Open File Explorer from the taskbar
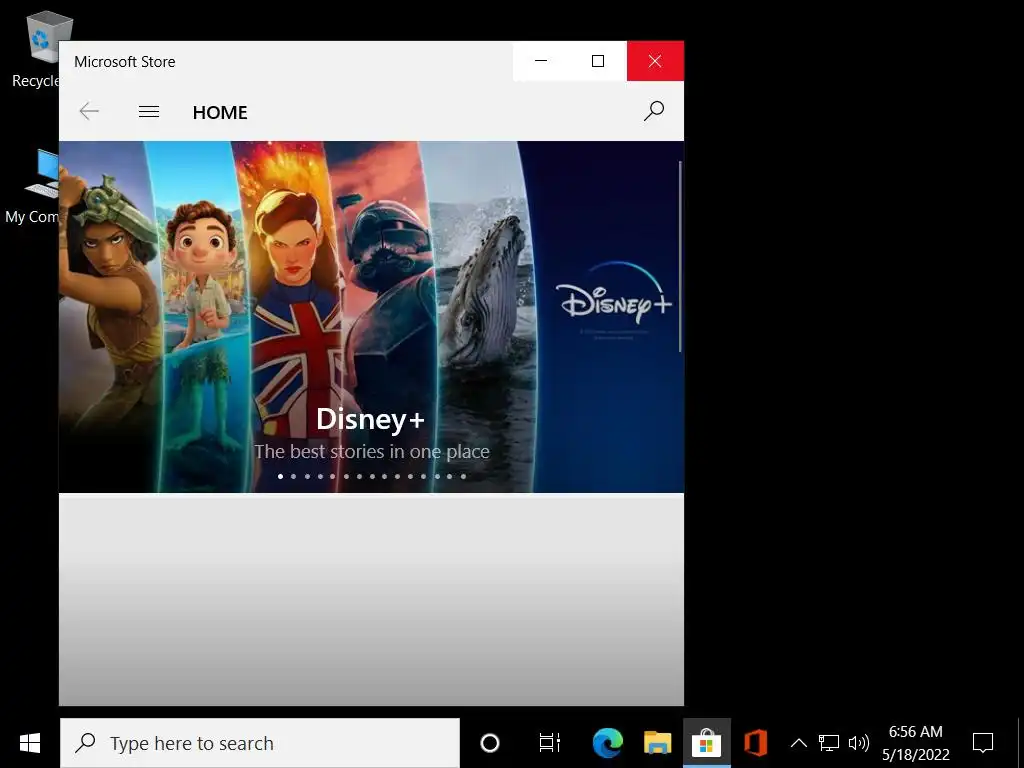 coord(657,743)
